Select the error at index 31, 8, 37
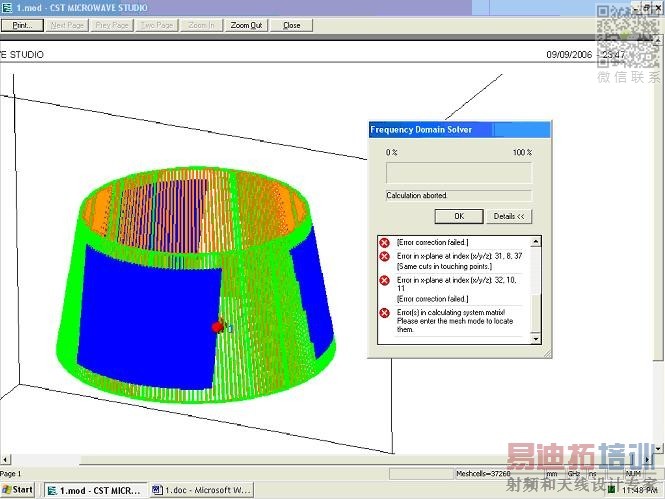Viewport: 665px width, 499px height. (x=459, y=261)
